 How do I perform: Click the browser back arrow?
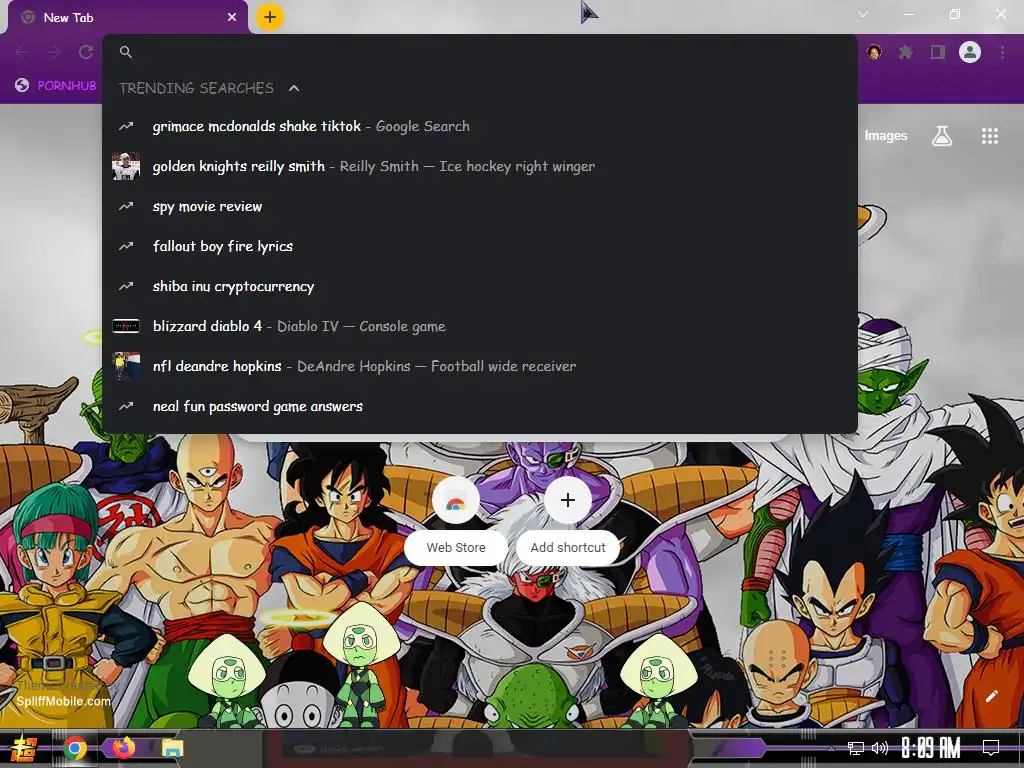22,52
